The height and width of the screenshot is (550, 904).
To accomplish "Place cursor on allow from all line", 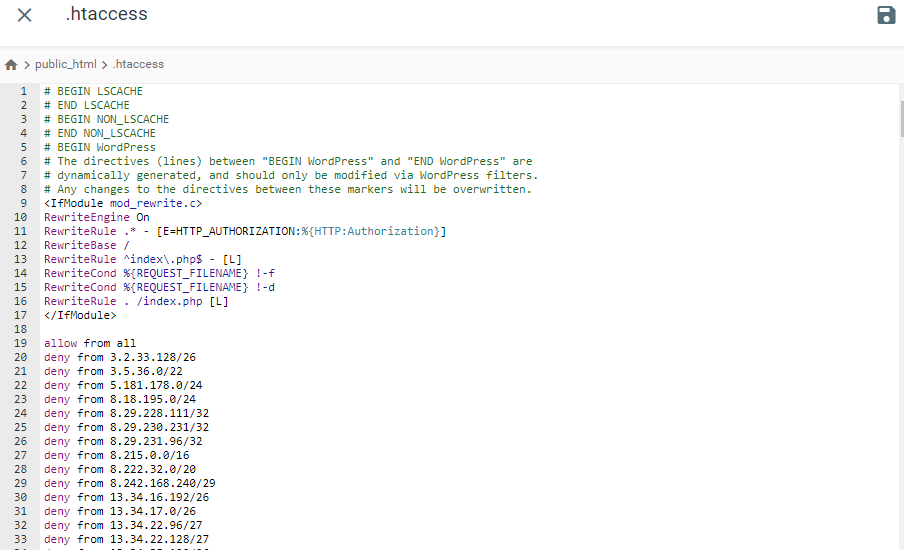I will coord(90,343).
